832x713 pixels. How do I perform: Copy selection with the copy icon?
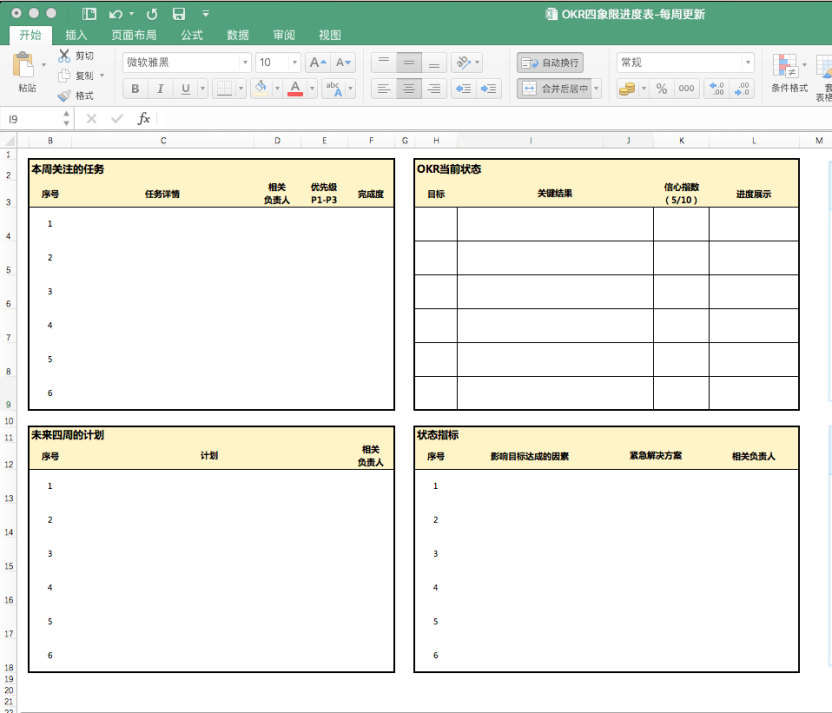[x=64, y=75]
